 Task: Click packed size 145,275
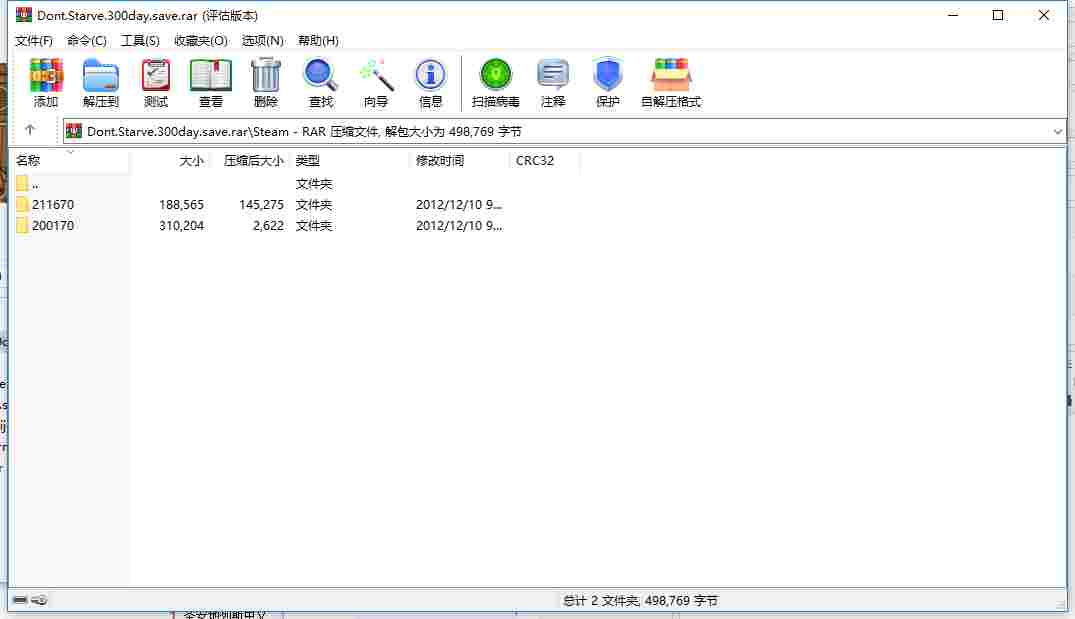click(261, 204)
